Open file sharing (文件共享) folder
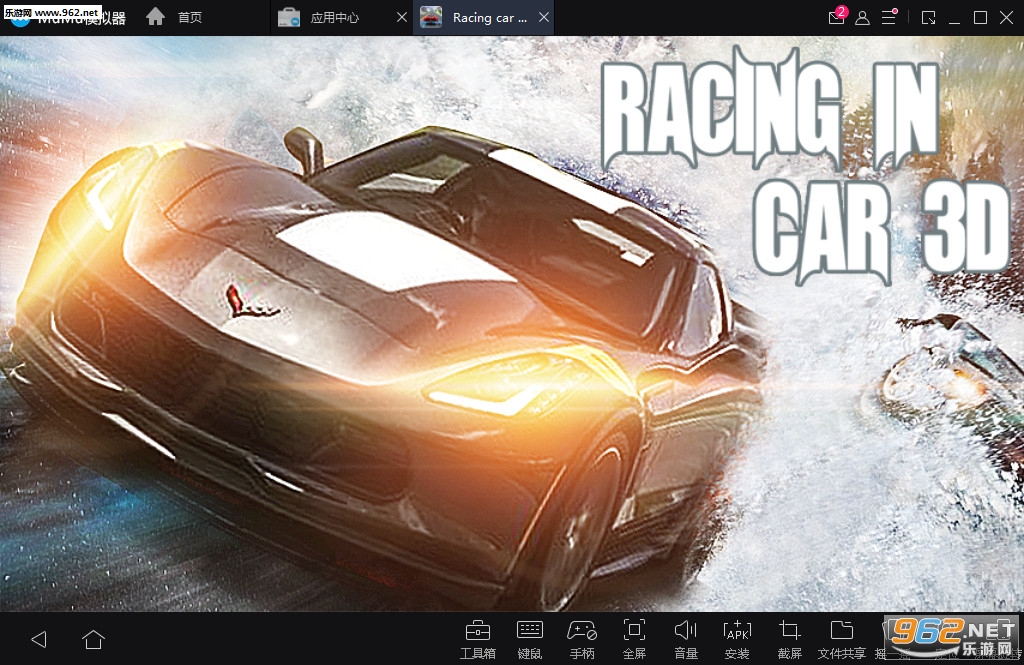The image size is (1024, 665). coord(841,637)
